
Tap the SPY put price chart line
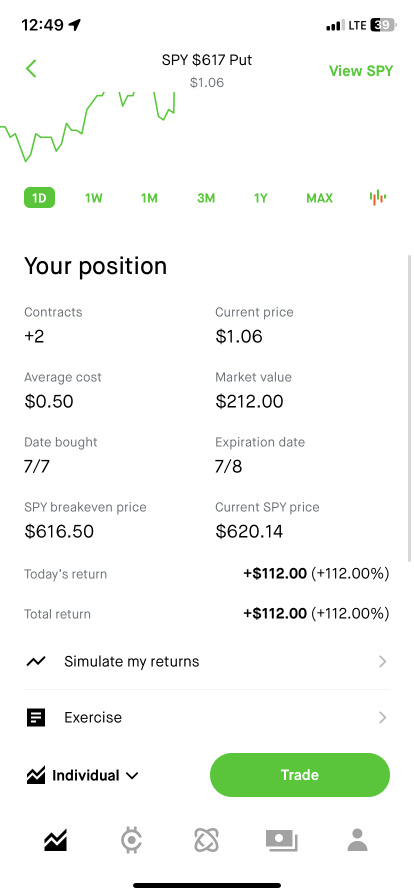tap(87, 127)
